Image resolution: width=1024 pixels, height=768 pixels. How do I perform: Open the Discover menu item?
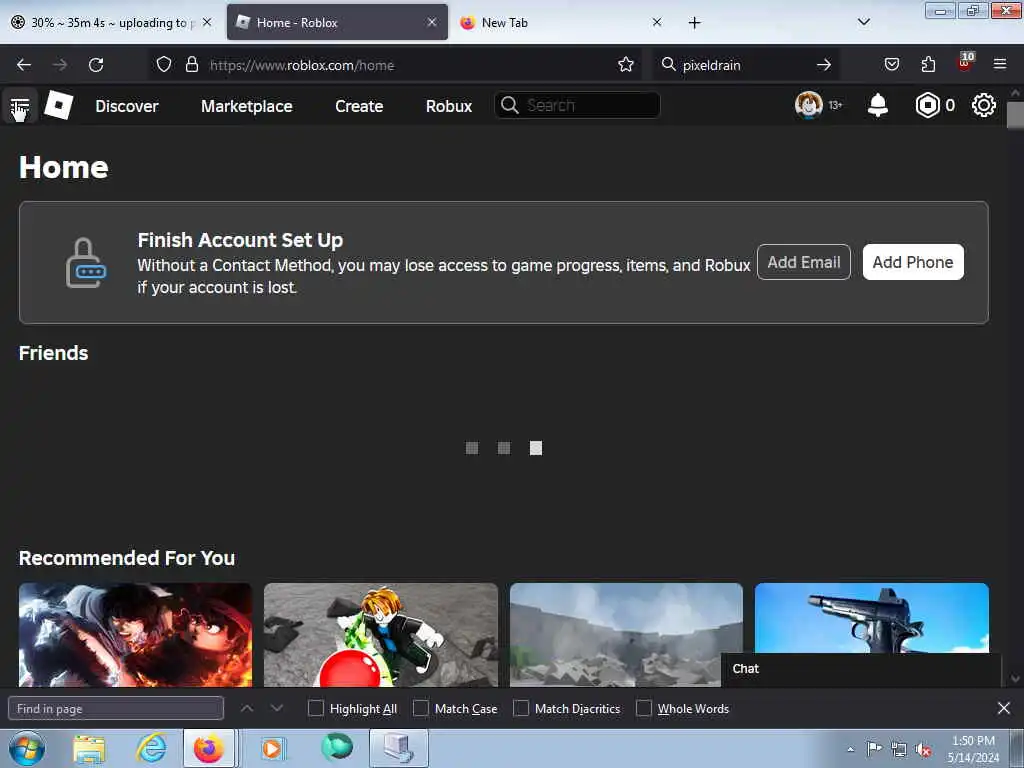[x=127, y=106]
